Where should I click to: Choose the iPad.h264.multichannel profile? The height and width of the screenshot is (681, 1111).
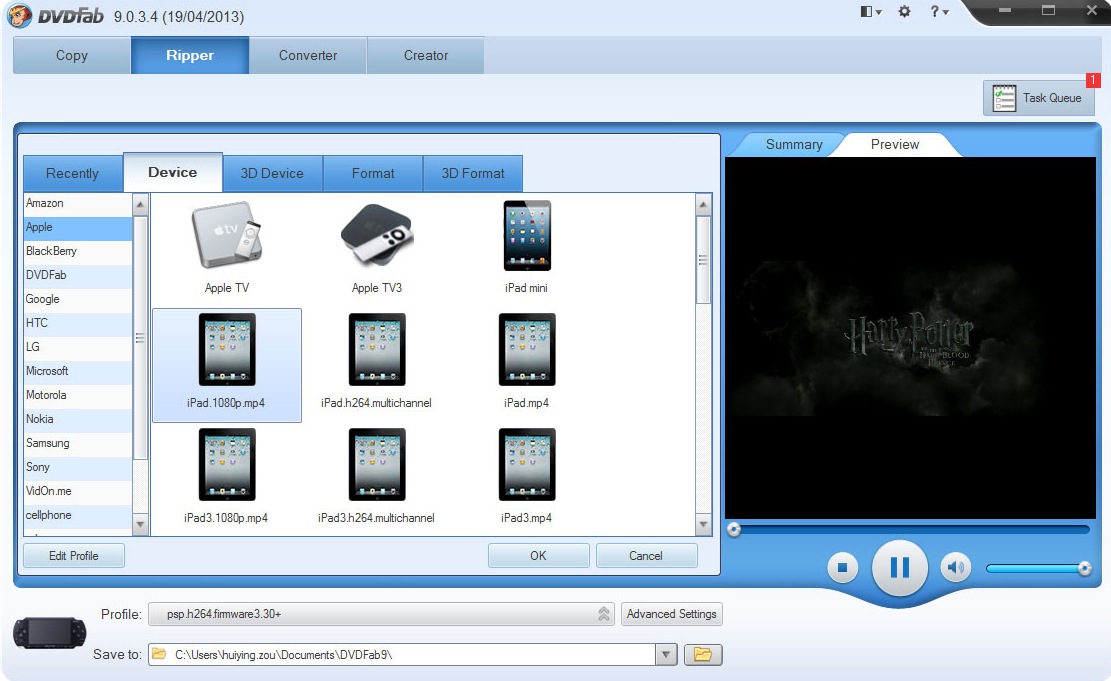[x=375, y=350]
